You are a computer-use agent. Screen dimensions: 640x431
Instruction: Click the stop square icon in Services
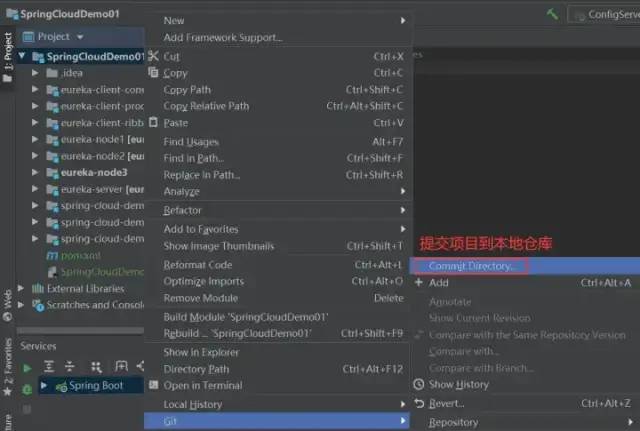pyautogui.click(x=27, y=409)
